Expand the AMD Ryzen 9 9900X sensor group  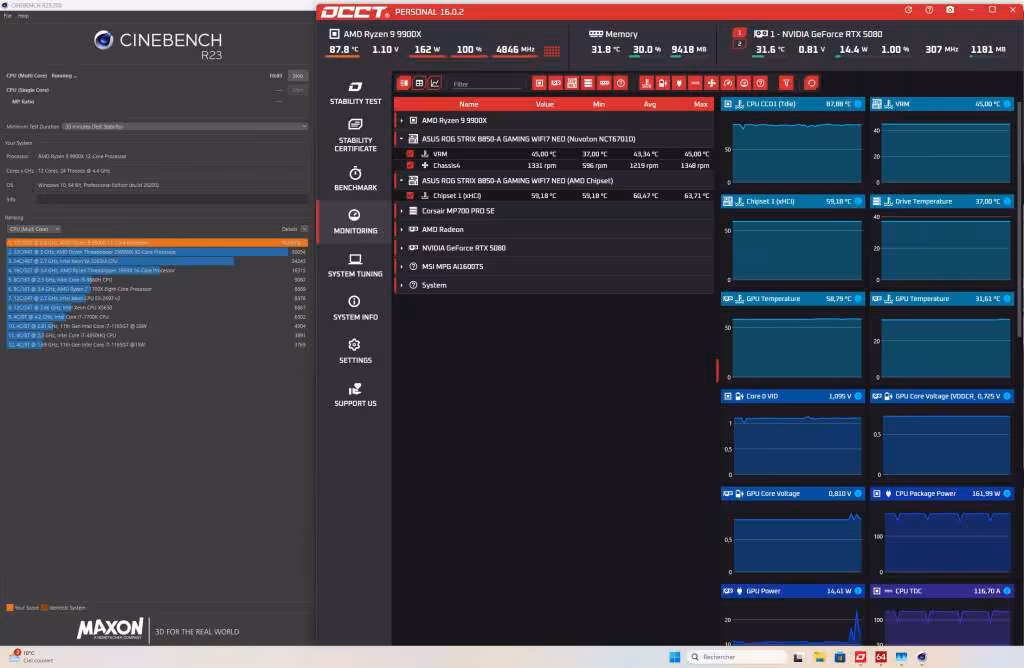point(402,121)
